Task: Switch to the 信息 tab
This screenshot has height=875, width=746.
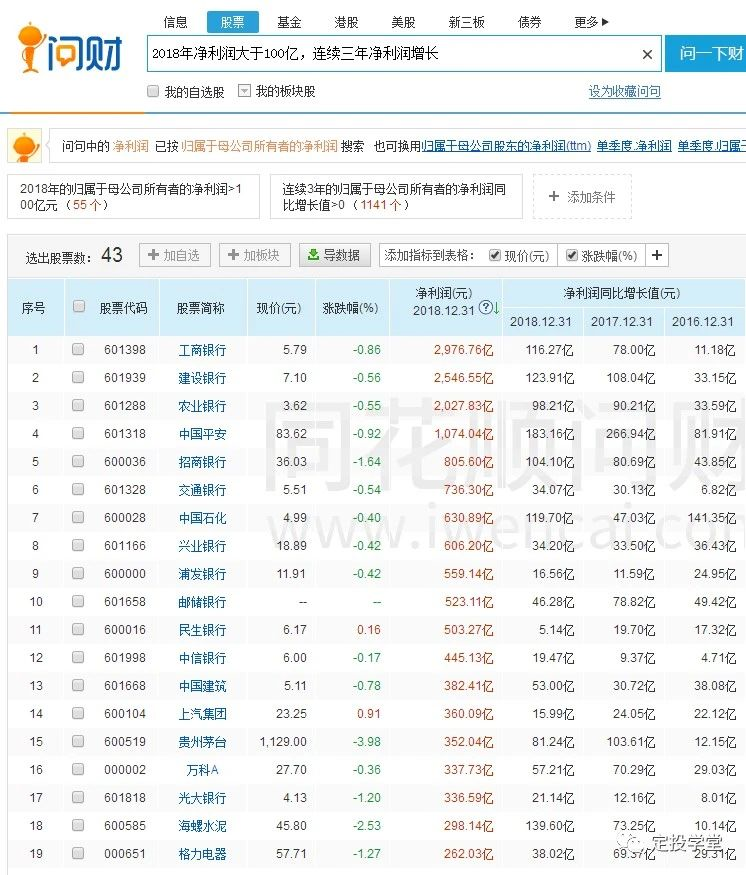Action: tap(175, 22)
